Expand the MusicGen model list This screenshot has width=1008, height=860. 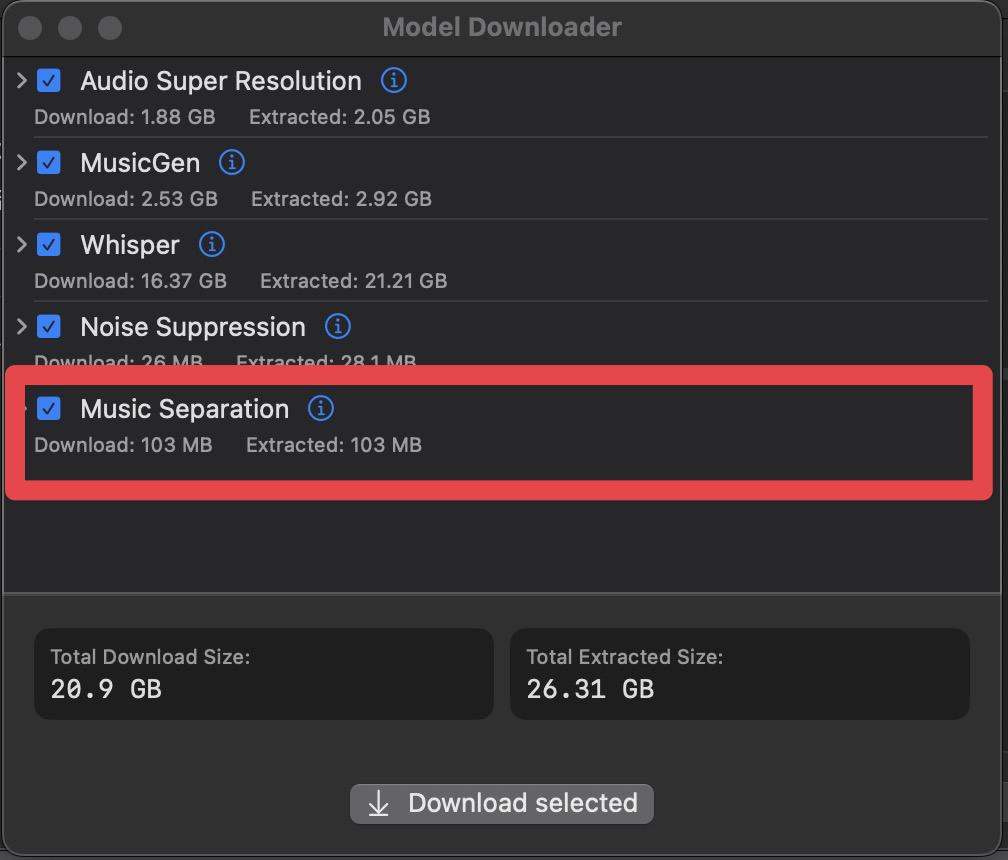pyautogui.click(x=21, y=162)
